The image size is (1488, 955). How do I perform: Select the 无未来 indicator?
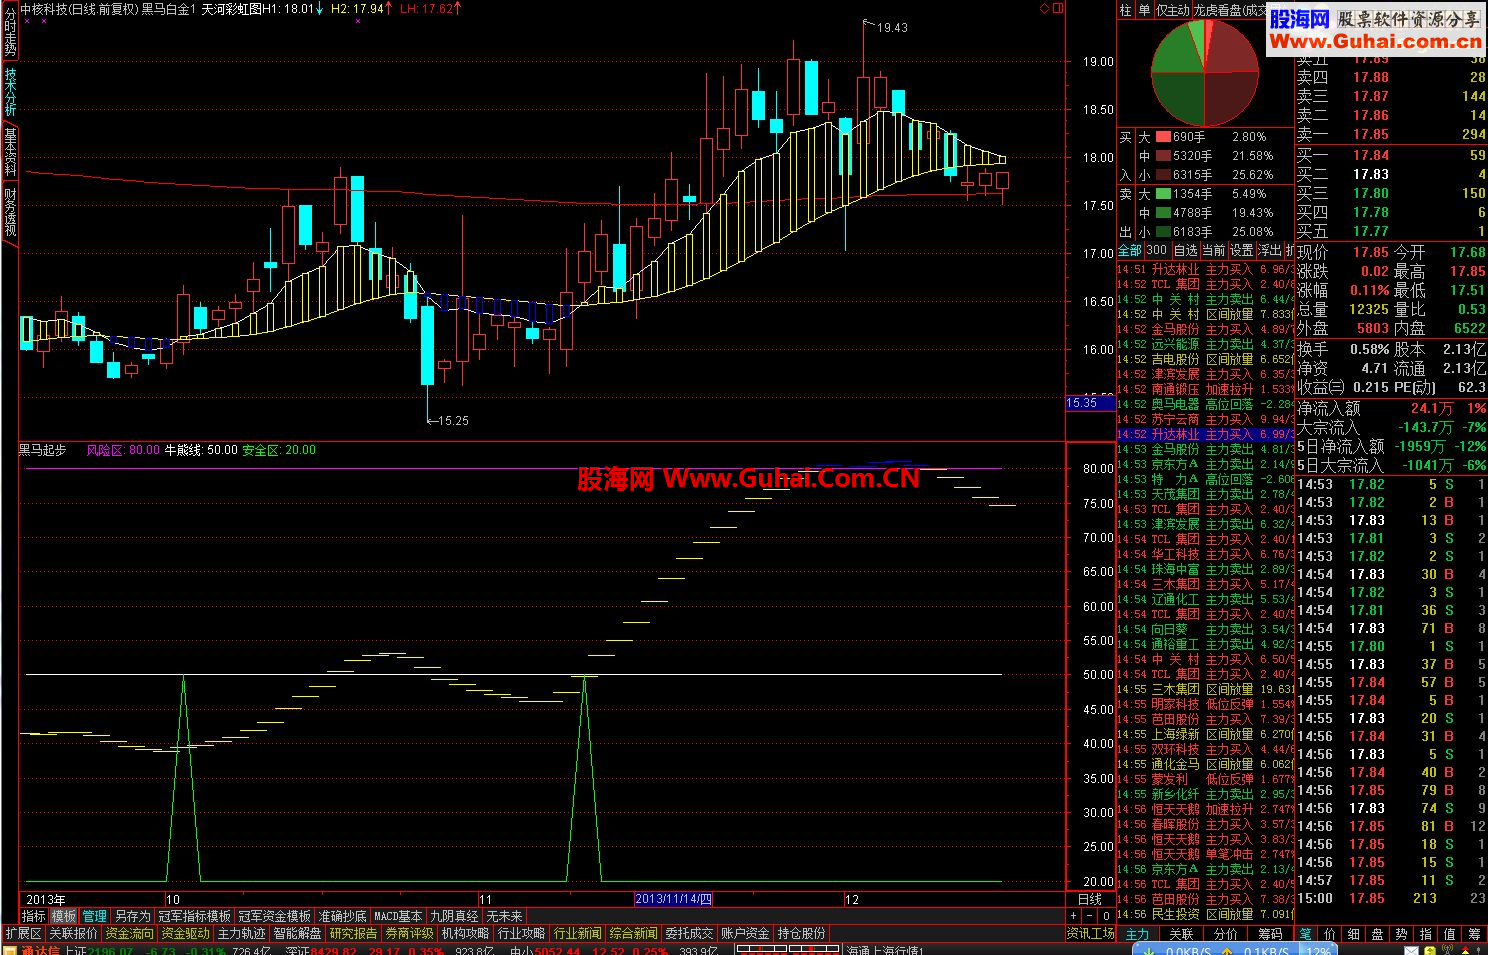[504, 916]
